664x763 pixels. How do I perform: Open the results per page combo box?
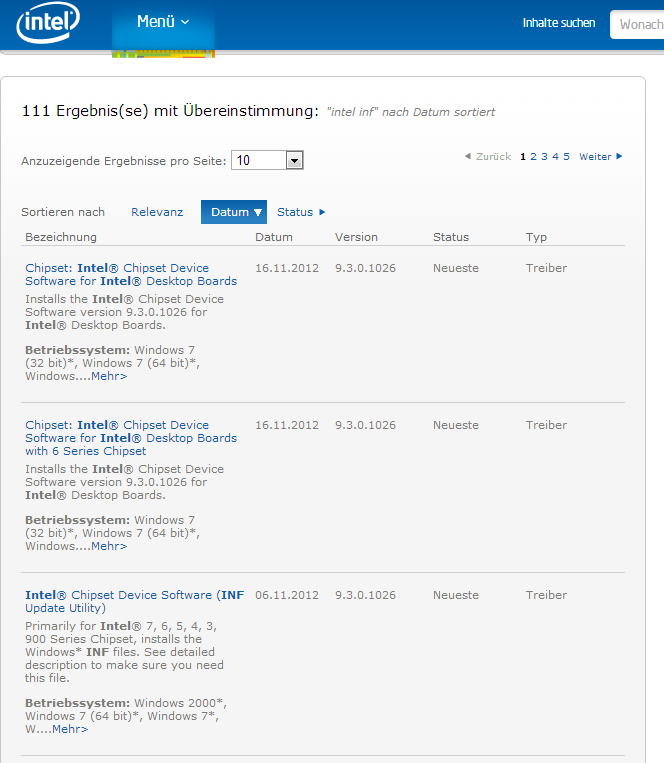point(267,160)
